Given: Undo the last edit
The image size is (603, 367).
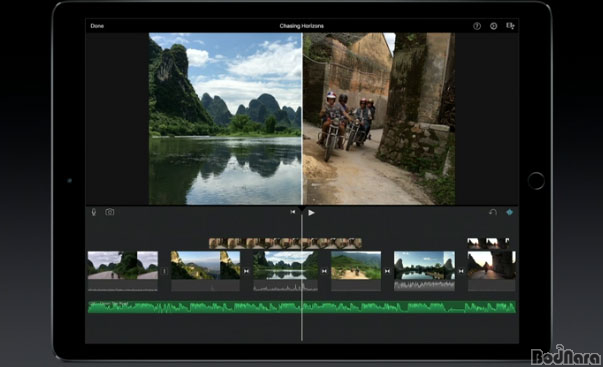Looking at the screenshot, I should pyautogui.click(x=493, y=212).
